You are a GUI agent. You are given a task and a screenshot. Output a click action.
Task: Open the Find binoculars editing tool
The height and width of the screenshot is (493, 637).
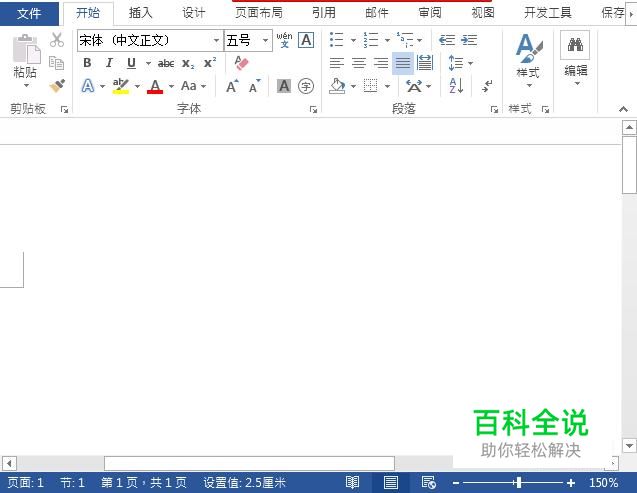coord(575,45)
